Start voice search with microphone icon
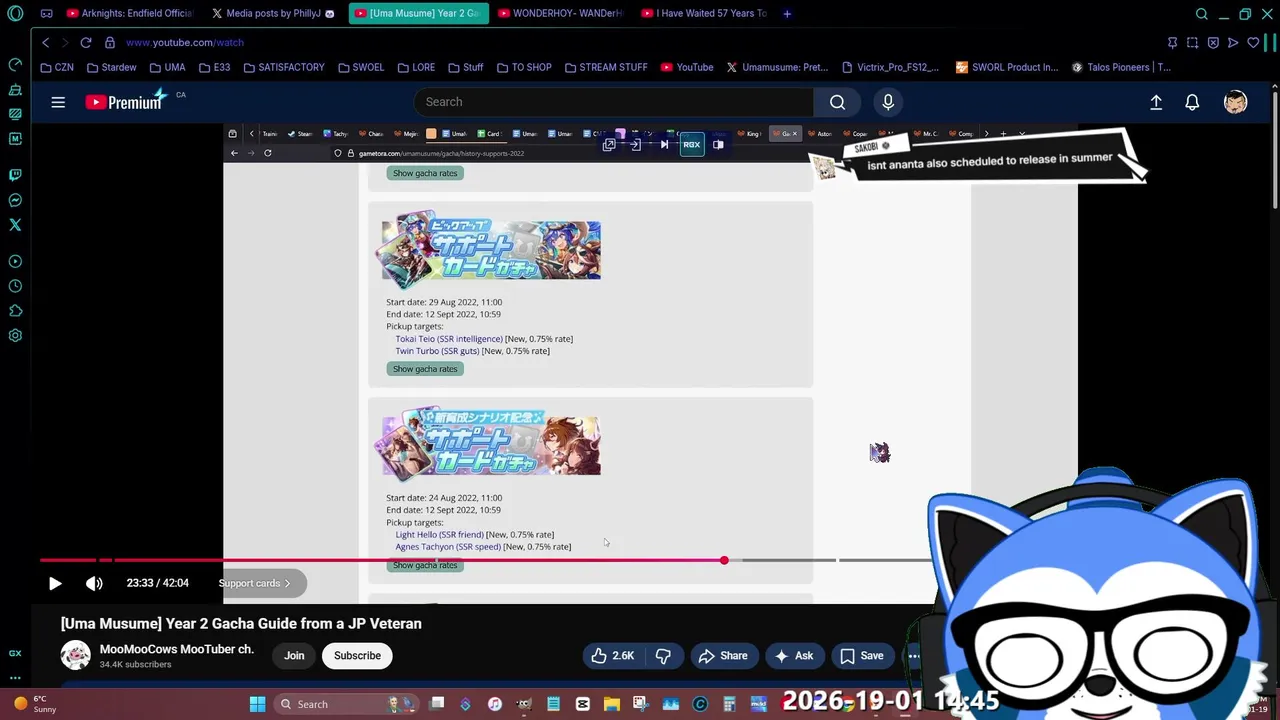Viewport: 1280px width, 720px height. click(x=888, y=102)
